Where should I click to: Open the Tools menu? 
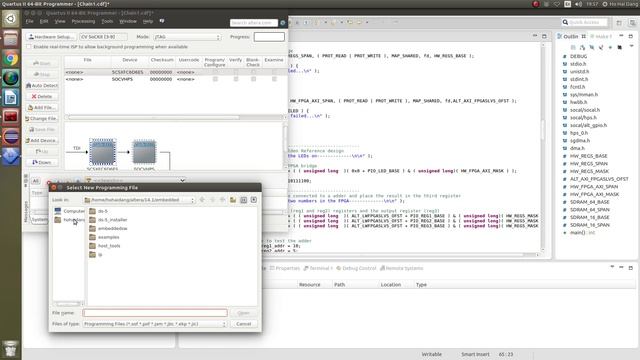pos(107,21)
